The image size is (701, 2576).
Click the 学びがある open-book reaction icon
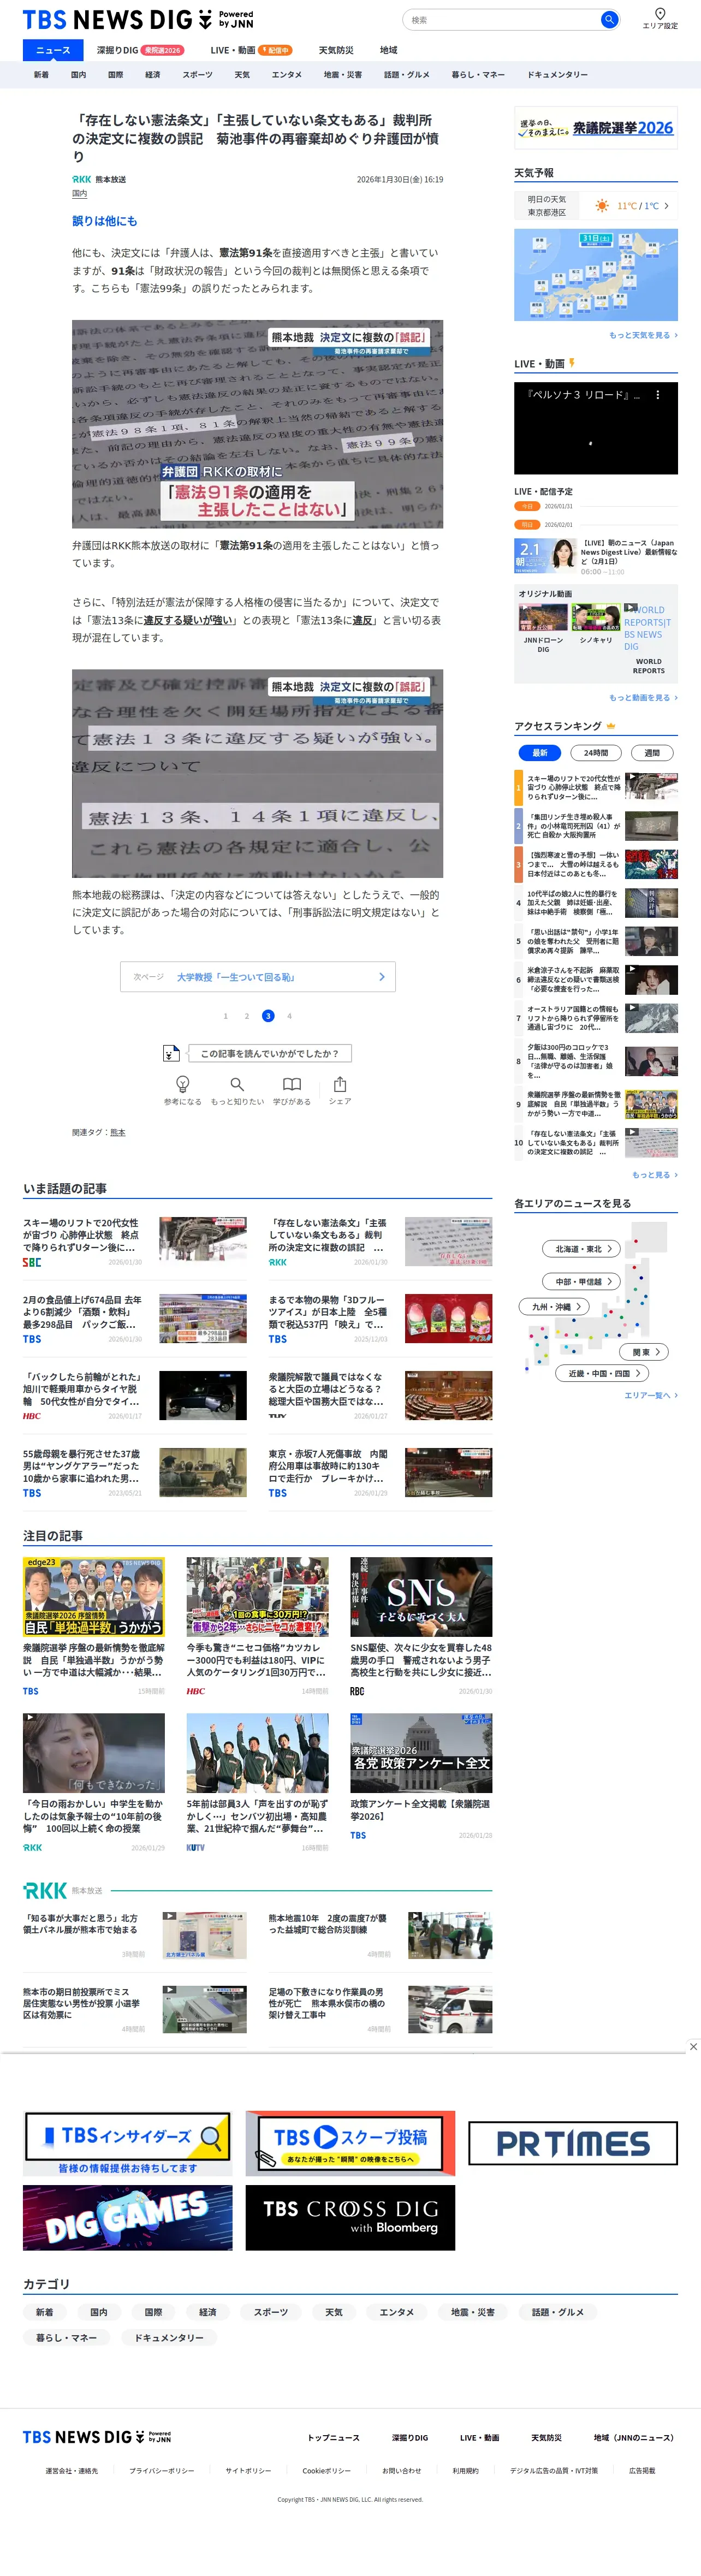(x=291, y=1084)
